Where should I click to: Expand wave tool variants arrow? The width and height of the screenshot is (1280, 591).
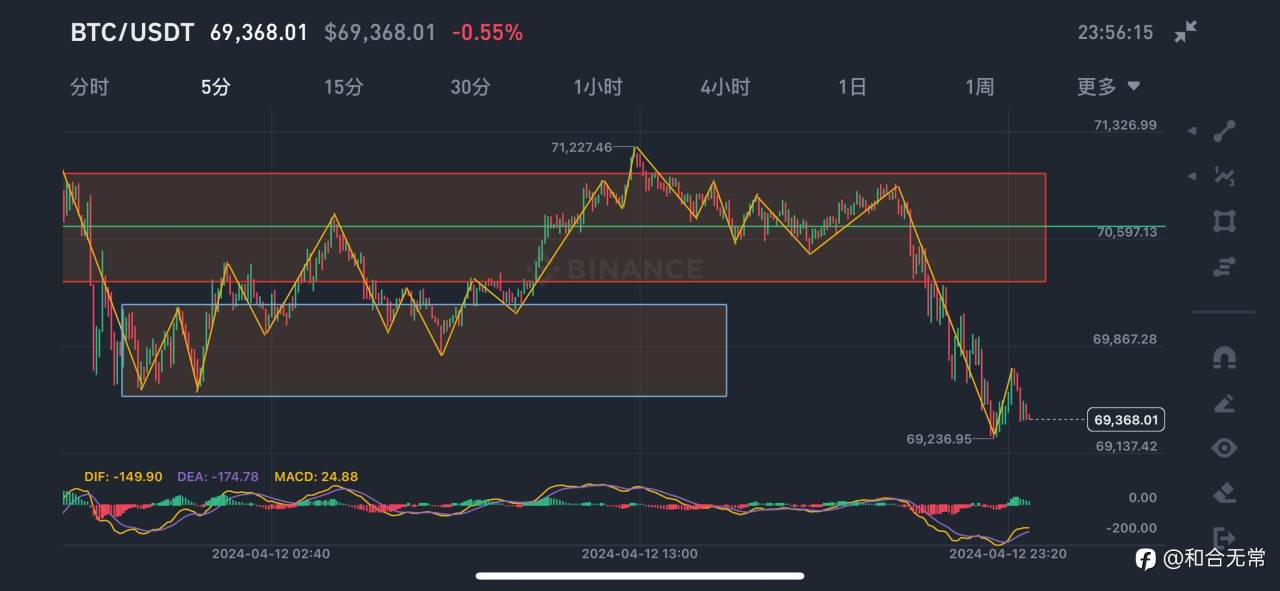pos(1191,176)
